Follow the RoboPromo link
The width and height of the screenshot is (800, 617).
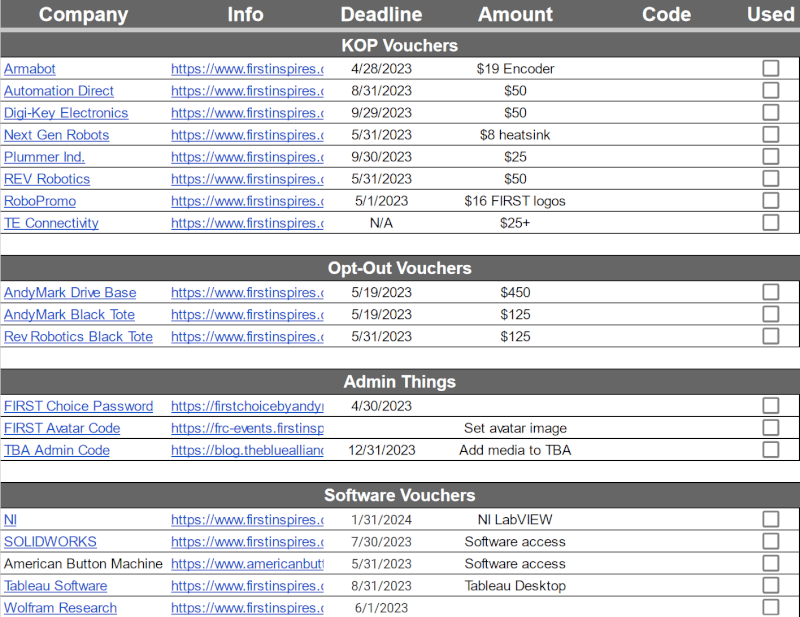tap(40, 201)
